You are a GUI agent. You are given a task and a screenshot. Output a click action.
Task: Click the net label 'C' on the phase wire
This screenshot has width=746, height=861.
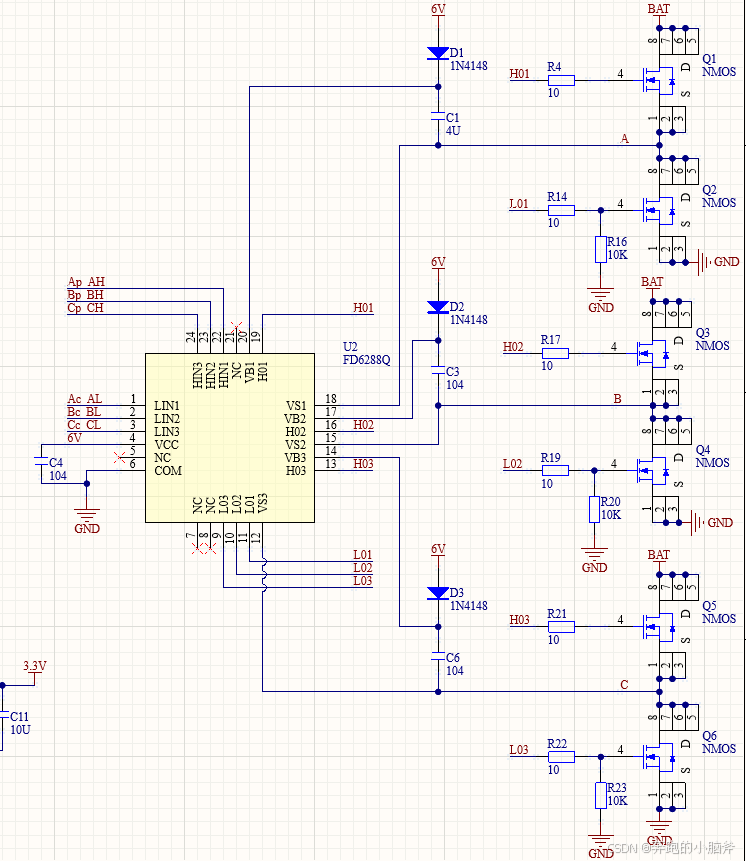pos(624,685)
